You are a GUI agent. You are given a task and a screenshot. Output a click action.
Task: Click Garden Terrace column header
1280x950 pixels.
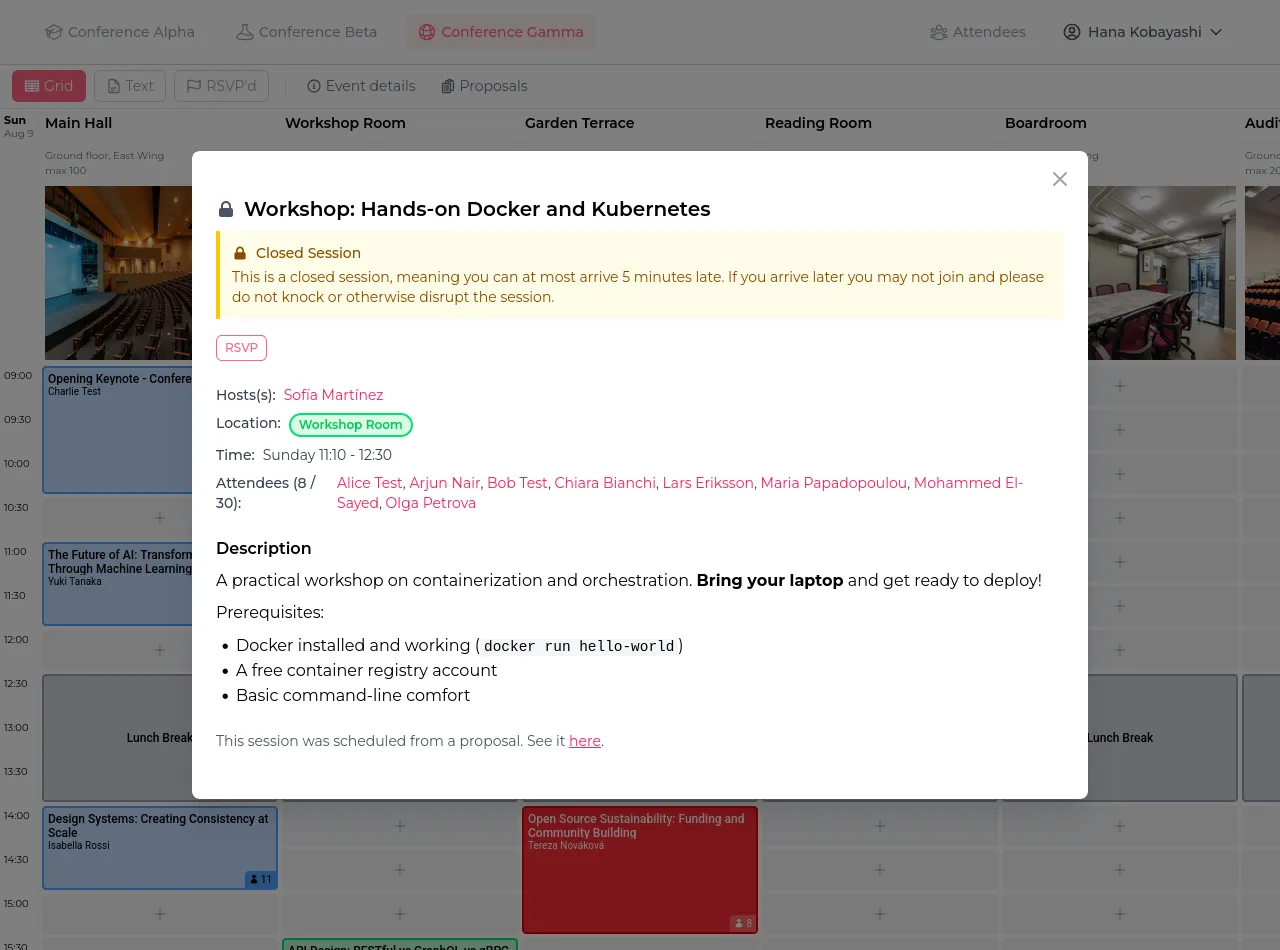tap(580, 123)
